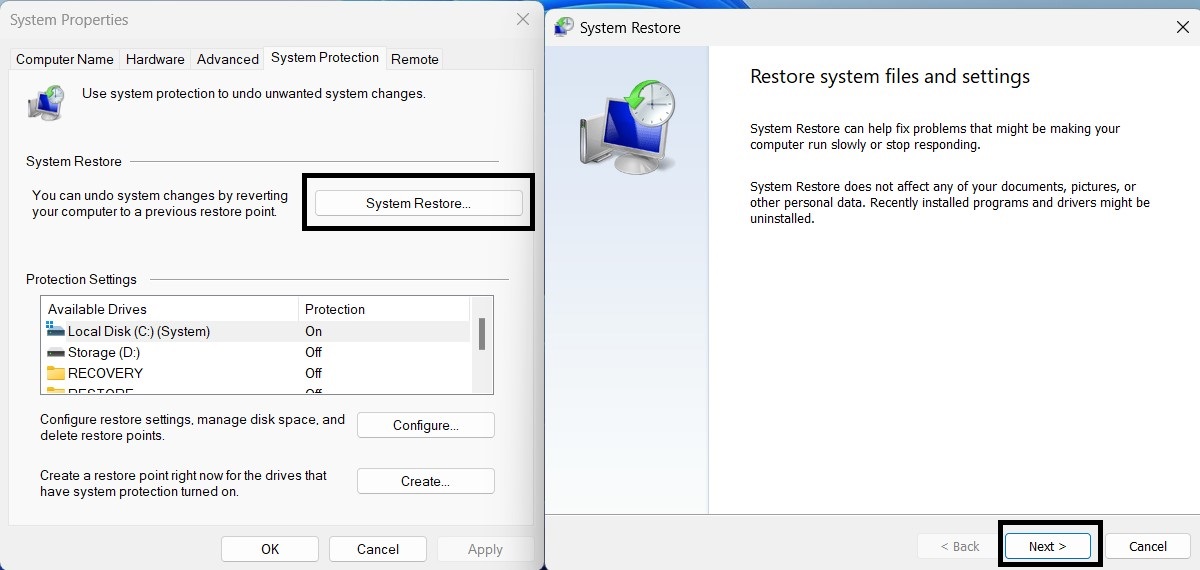Screen dimensions: 1200x570
Task: Cancel the System Properties dialog
Action: click(378, 549)
